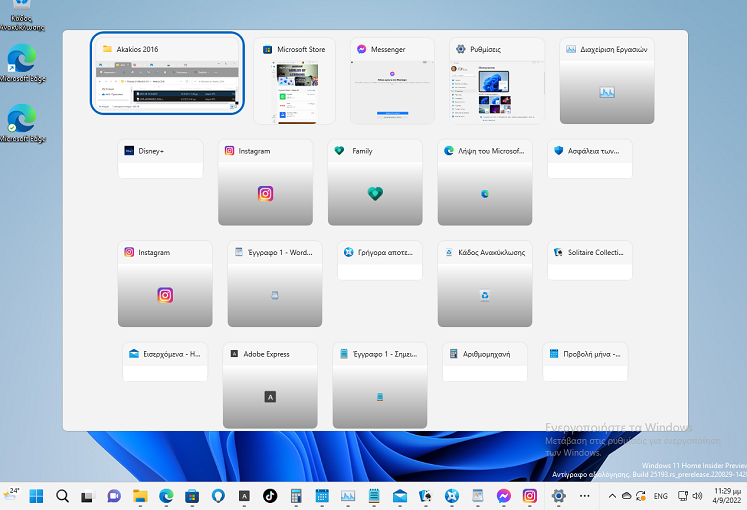Switch to the Προβολή μήνα -... window card
The height and width of the screenshot is (510, 747).
coord(585,361)
